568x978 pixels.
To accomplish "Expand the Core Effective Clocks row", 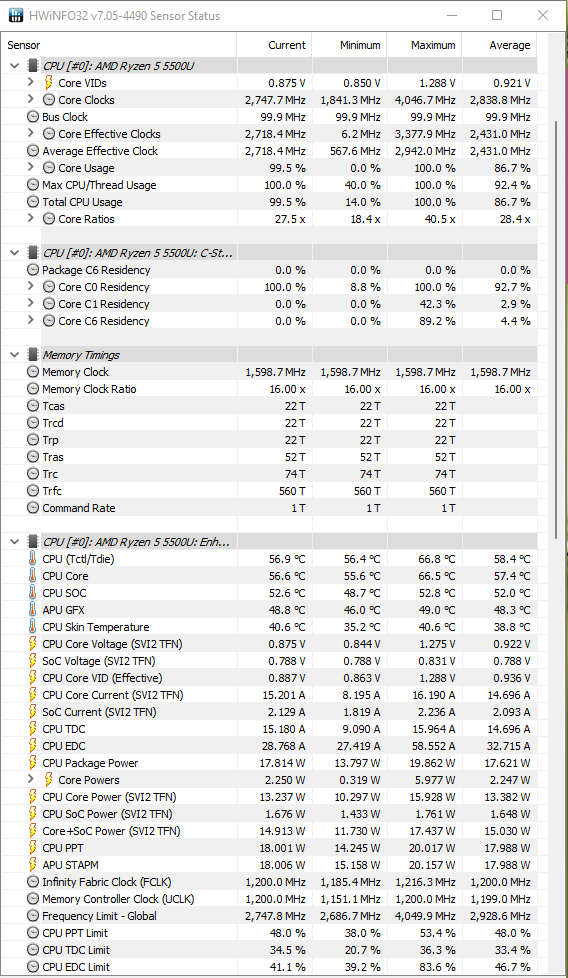I will coord(31,133).
